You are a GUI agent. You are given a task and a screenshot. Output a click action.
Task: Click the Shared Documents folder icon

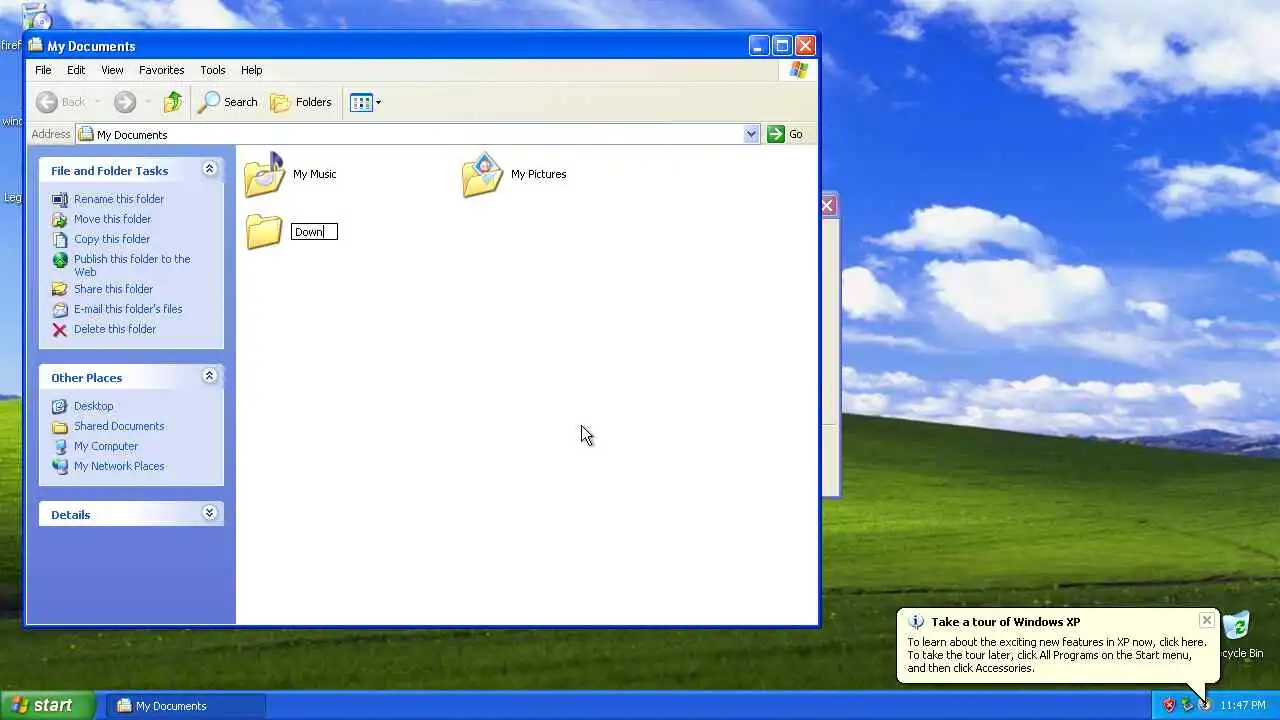tap(60, 426)
